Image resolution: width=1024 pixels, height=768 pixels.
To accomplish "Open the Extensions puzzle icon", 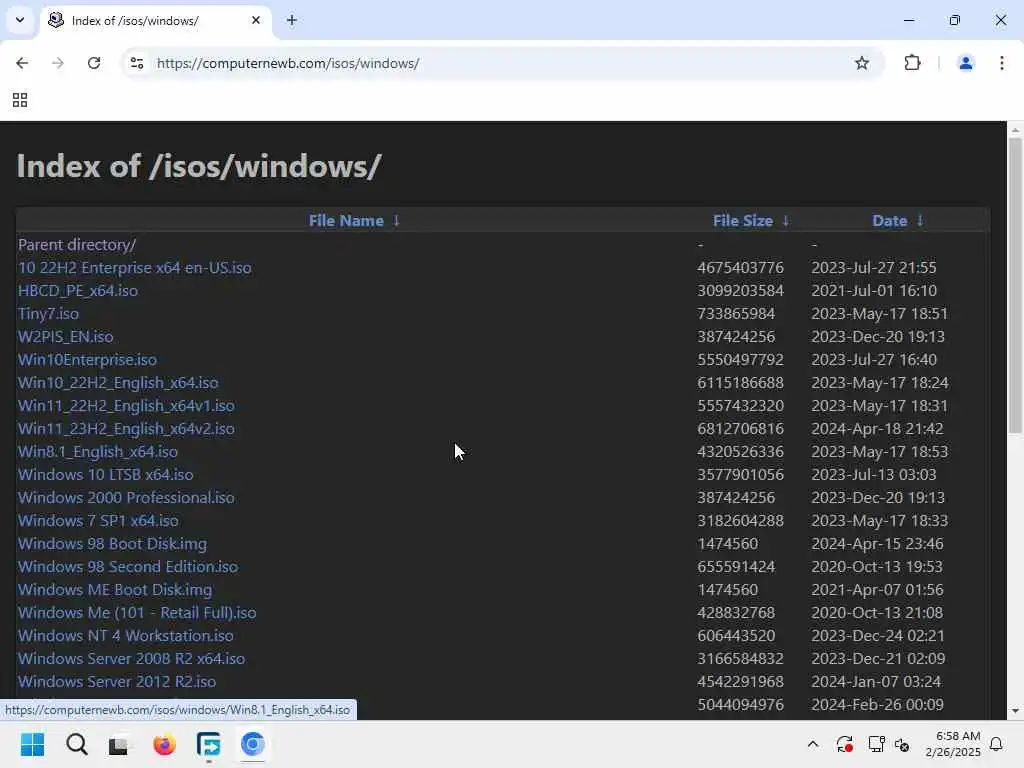I will [912, 63].
